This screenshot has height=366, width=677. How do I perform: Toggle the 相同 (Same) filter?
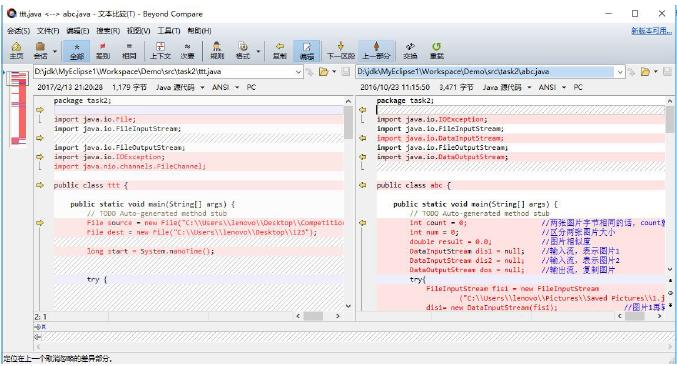pyautogui.click(x=129, y=50)
